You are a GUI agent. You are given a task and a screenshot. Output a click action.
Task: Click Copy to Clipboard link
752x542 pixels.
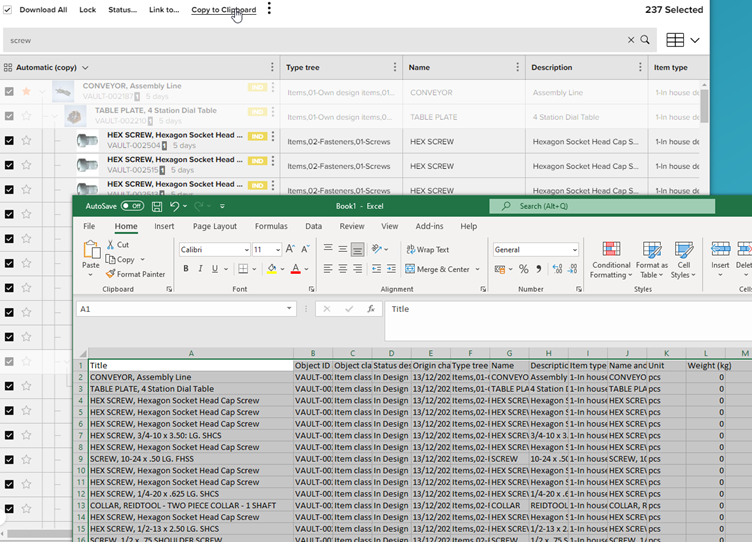(223, 10)
